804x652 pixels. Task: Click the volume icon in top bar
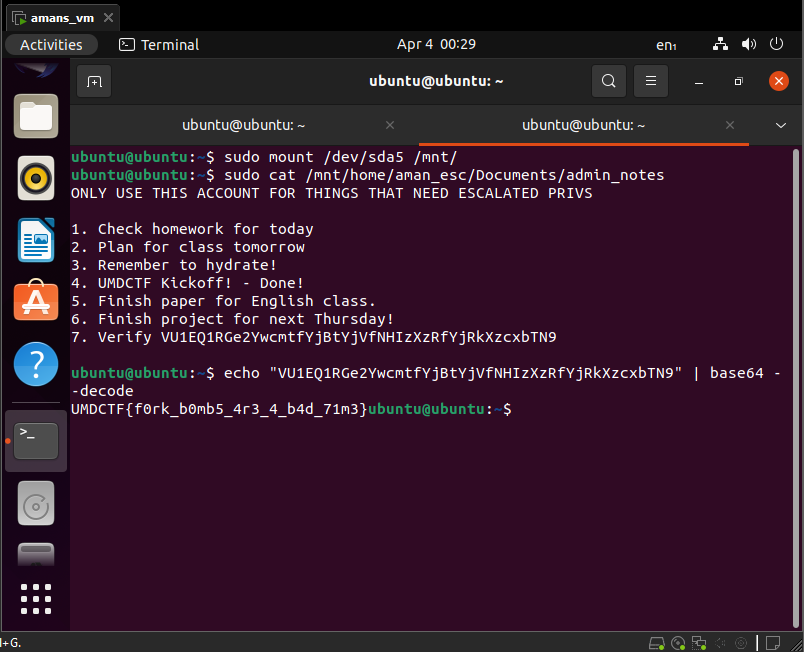[748, 45]
